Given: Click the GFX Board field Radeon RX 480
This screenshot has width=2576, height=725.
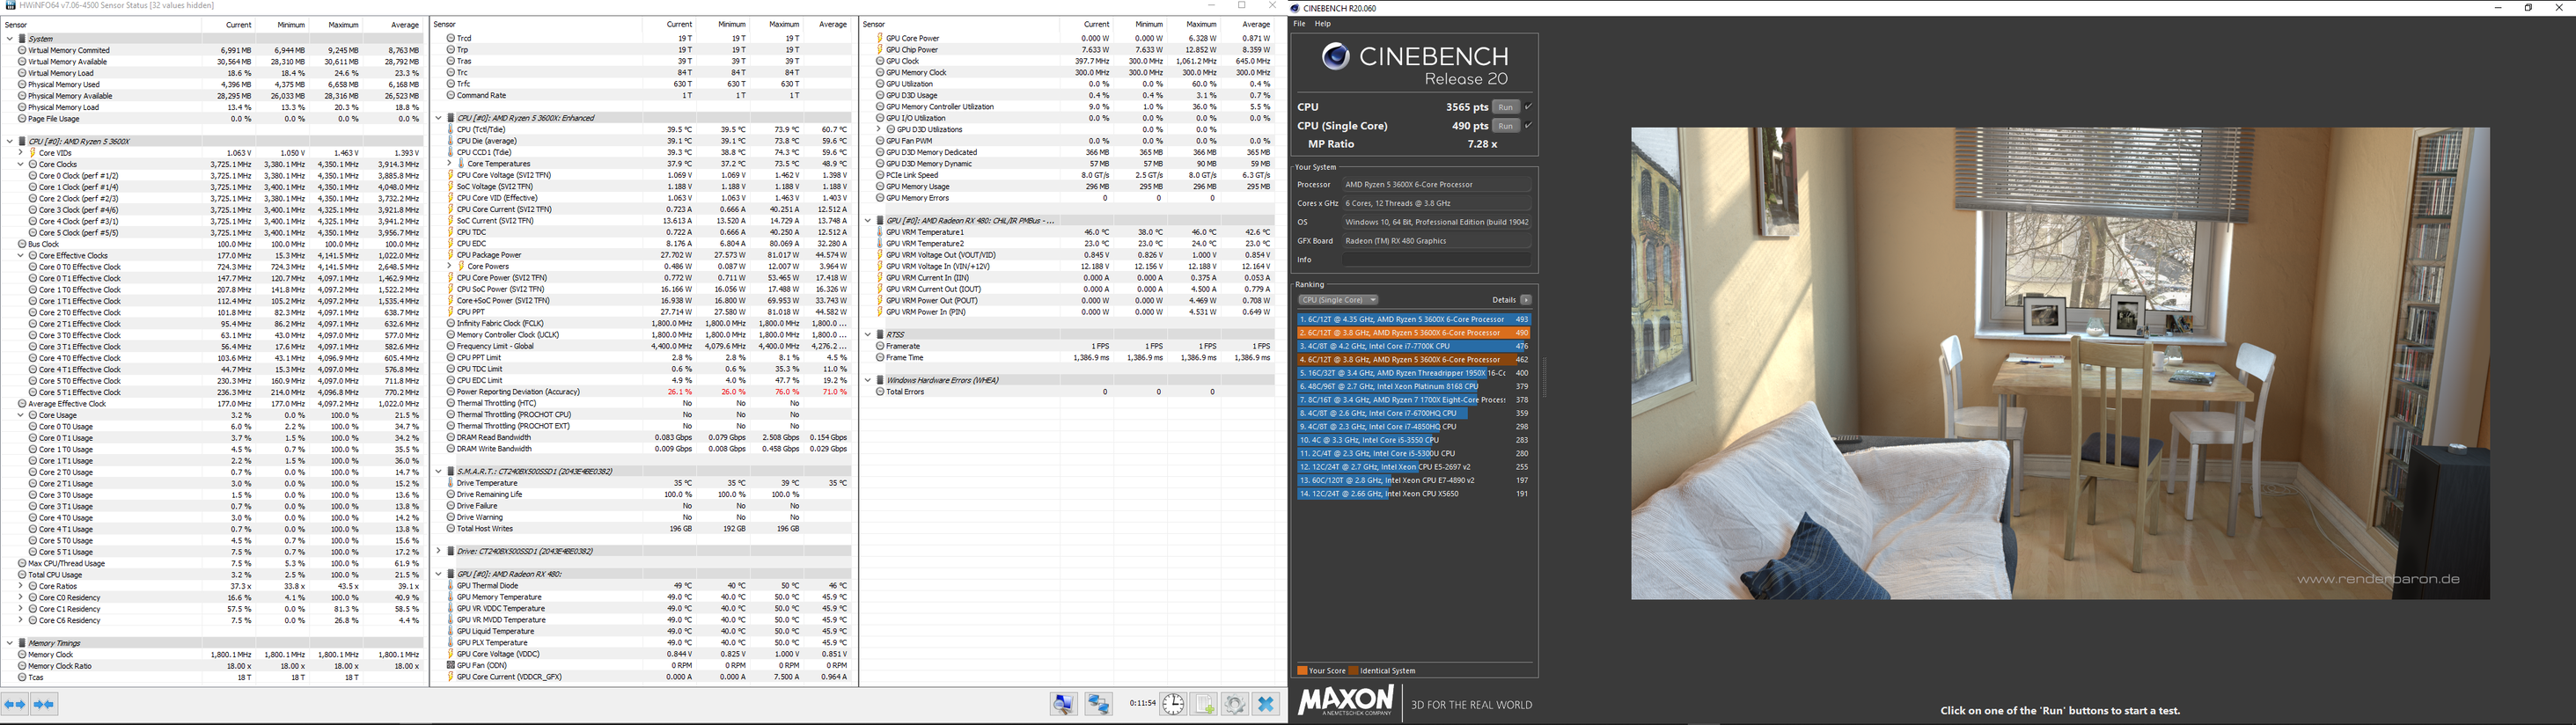Looking at the screenshot, I should coord(1436,241).
